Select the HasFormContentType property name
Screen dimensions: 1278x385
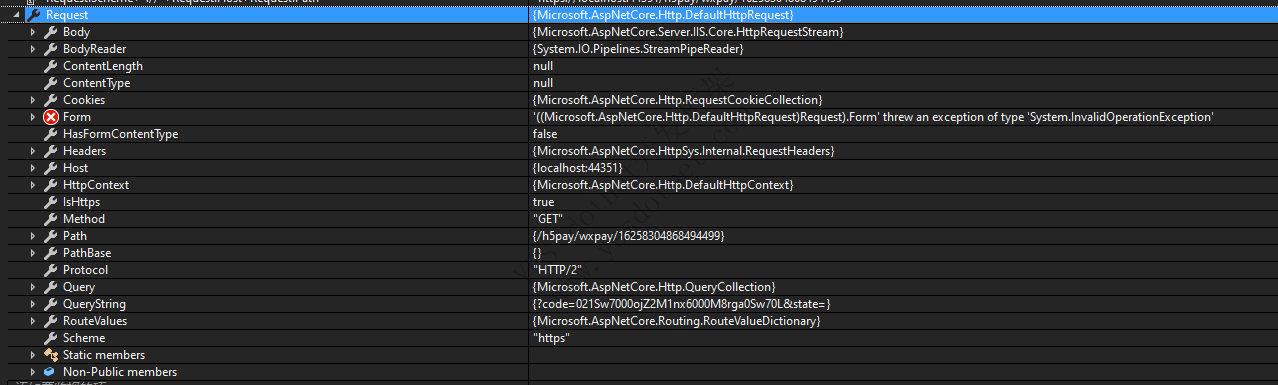click(x=121, y=134)
